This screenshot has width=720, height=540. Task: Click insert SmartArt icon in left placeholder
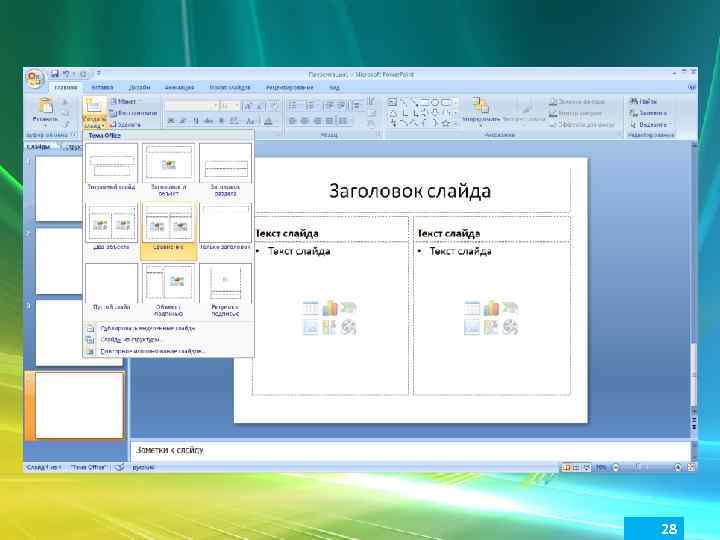tap(349, 308)
